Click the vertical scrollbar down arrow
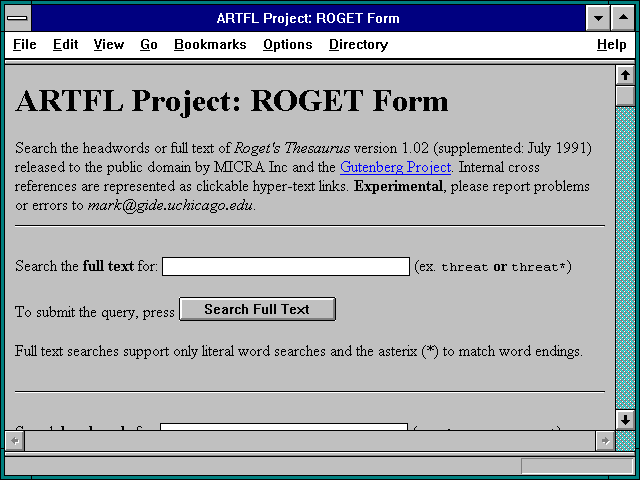640x480 pixels. (x=625, y=420)
